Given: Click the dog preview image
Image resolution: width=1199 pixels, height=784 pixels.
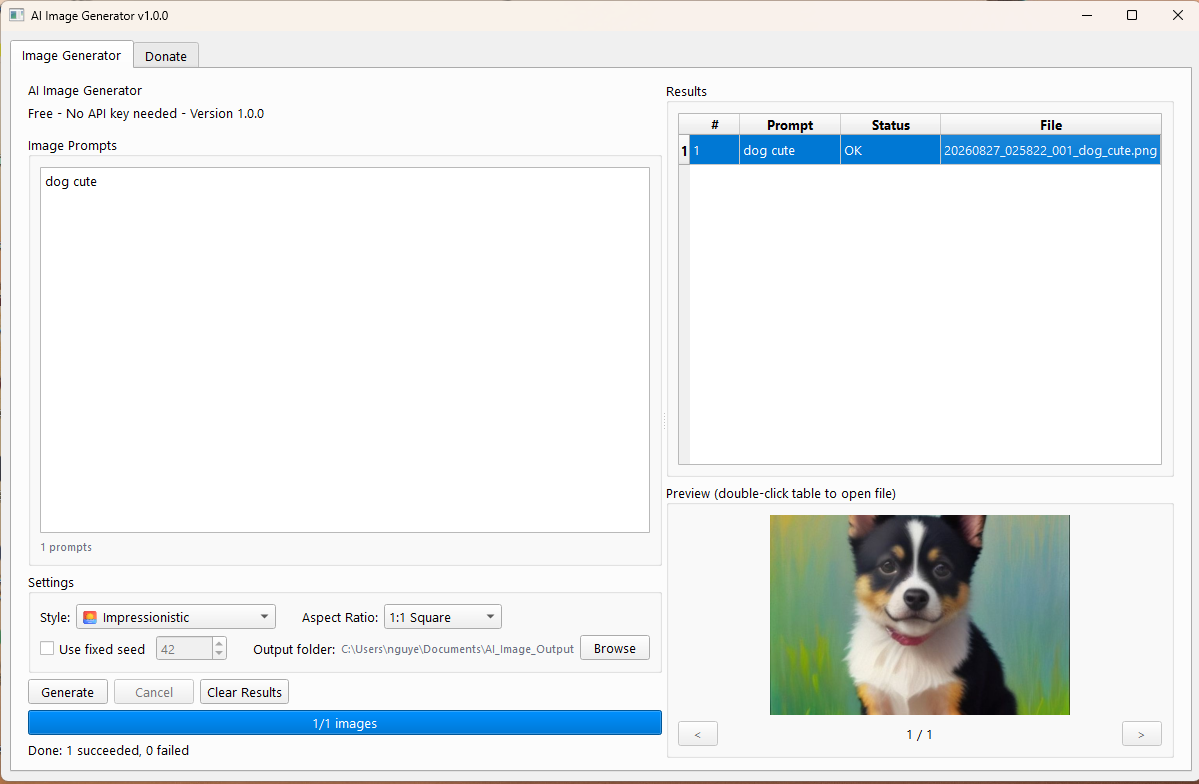Looking at the screenshot, I should tap(920, 615).
